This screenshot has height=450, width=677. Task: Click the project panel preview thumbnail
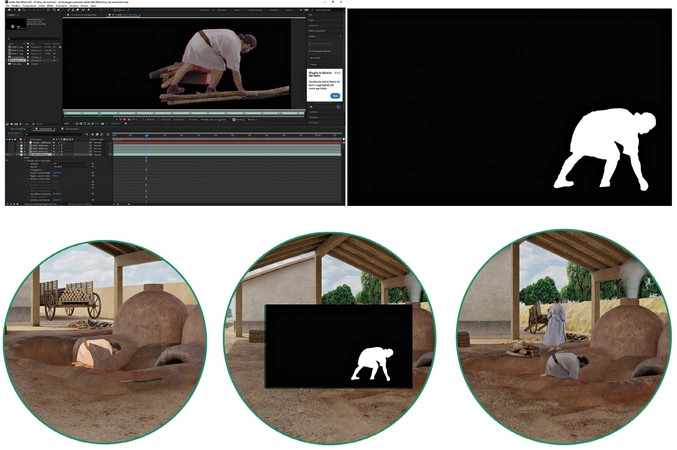[x=14, y=25]
